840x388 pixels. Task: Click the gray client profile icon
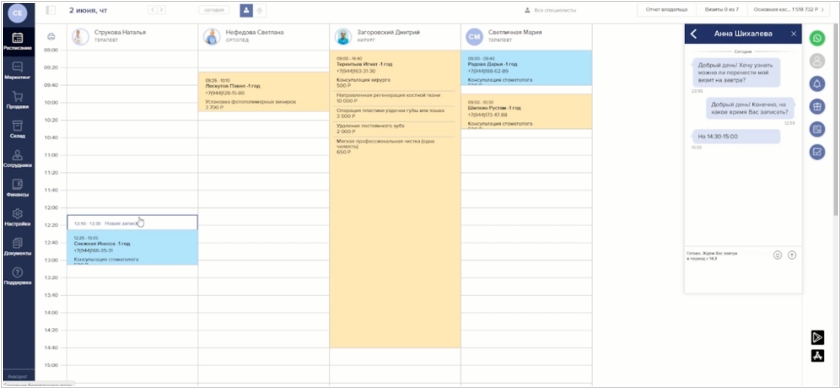pos(817,61)
